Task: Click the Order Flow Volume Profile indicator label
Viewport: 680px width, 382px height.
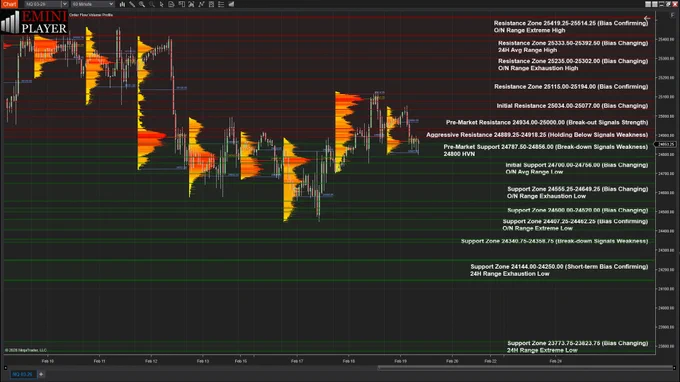Action: pos(91,15)
